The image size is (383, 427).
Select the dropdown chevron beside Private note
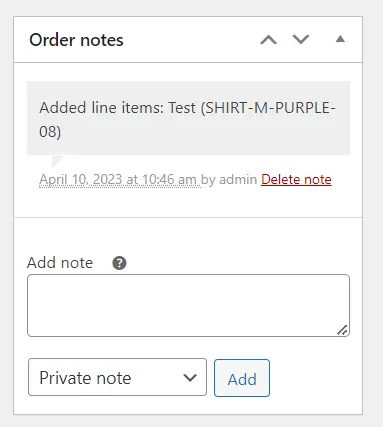[190, 378]
